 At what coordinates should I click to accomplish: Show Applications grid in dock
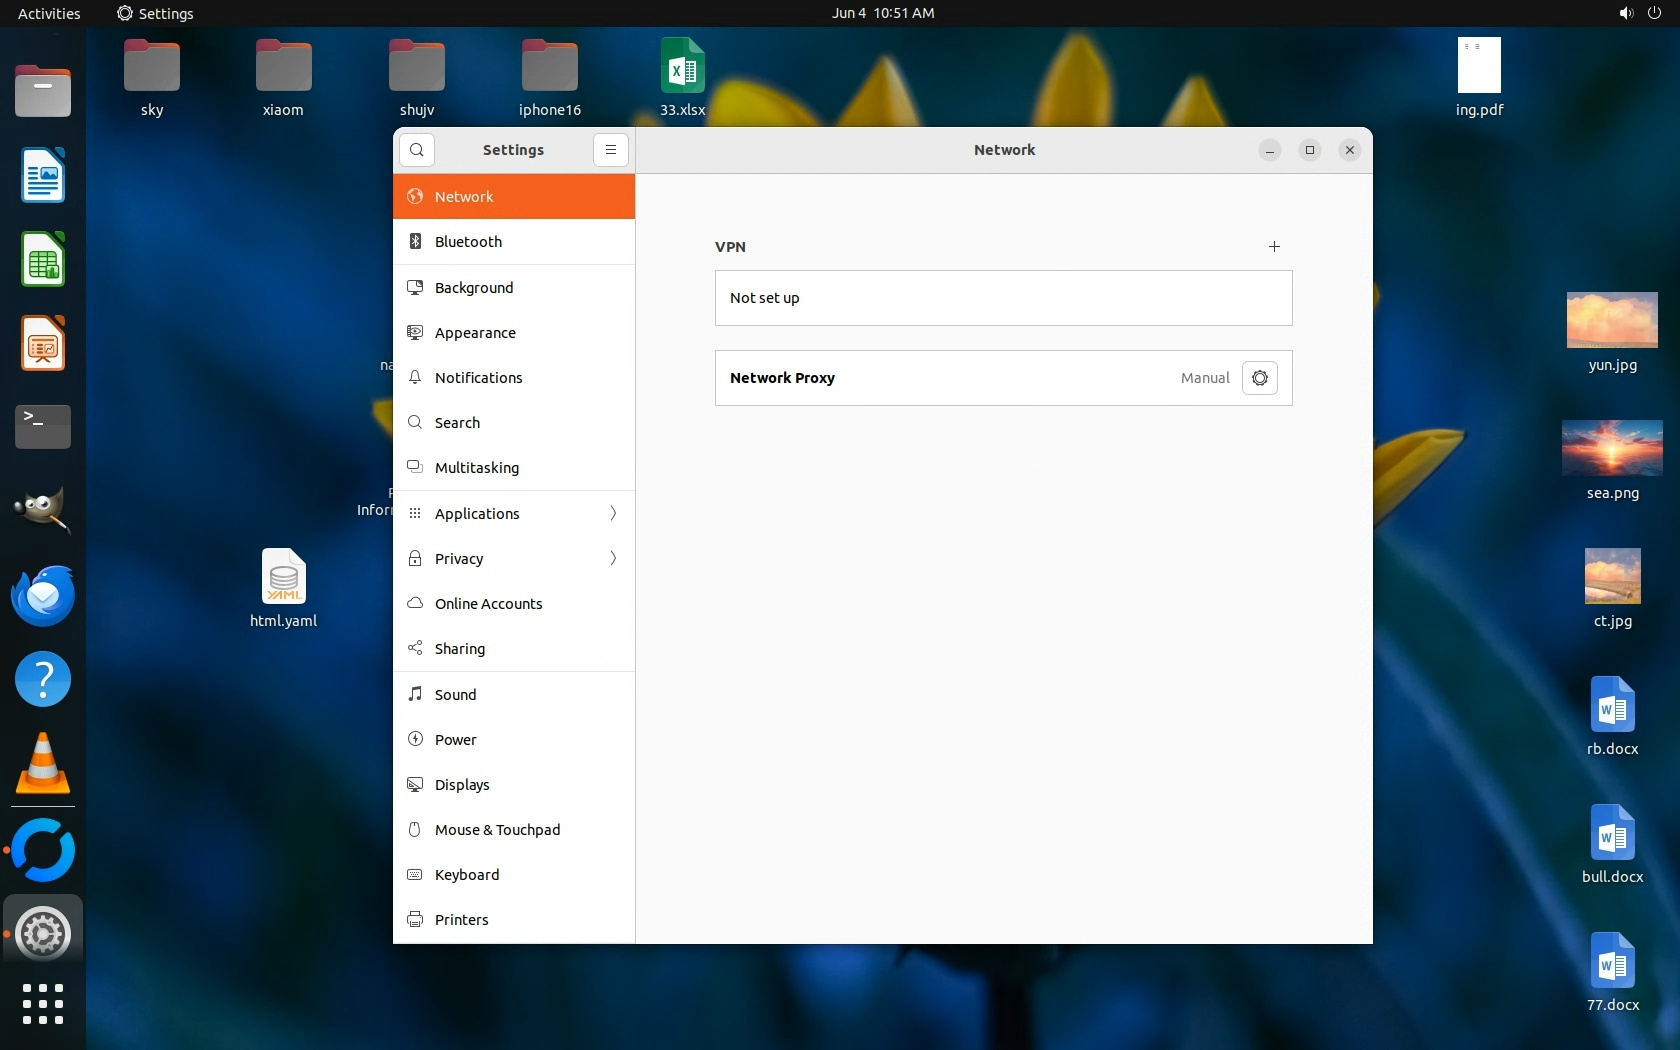click(x=43, y=1003)
